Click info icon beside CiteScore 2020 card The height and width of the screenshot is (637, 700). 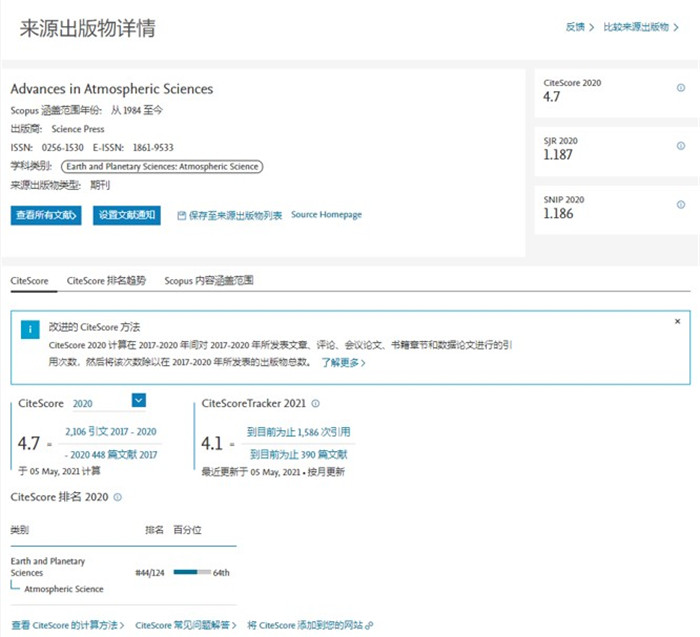point(681,88)
